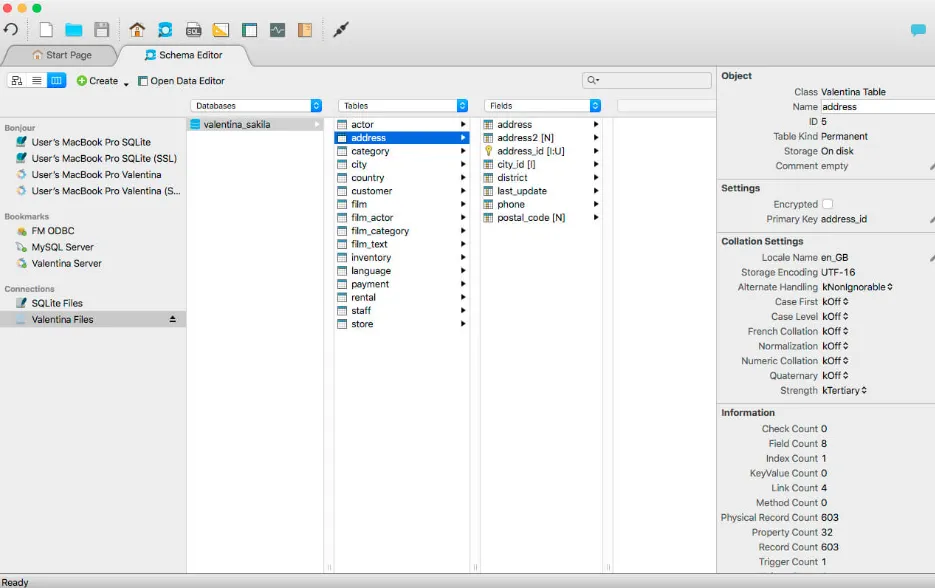Select the store table
Image resolution: width=935 pixels, height=588 pixels.
[x=402, y=324]
